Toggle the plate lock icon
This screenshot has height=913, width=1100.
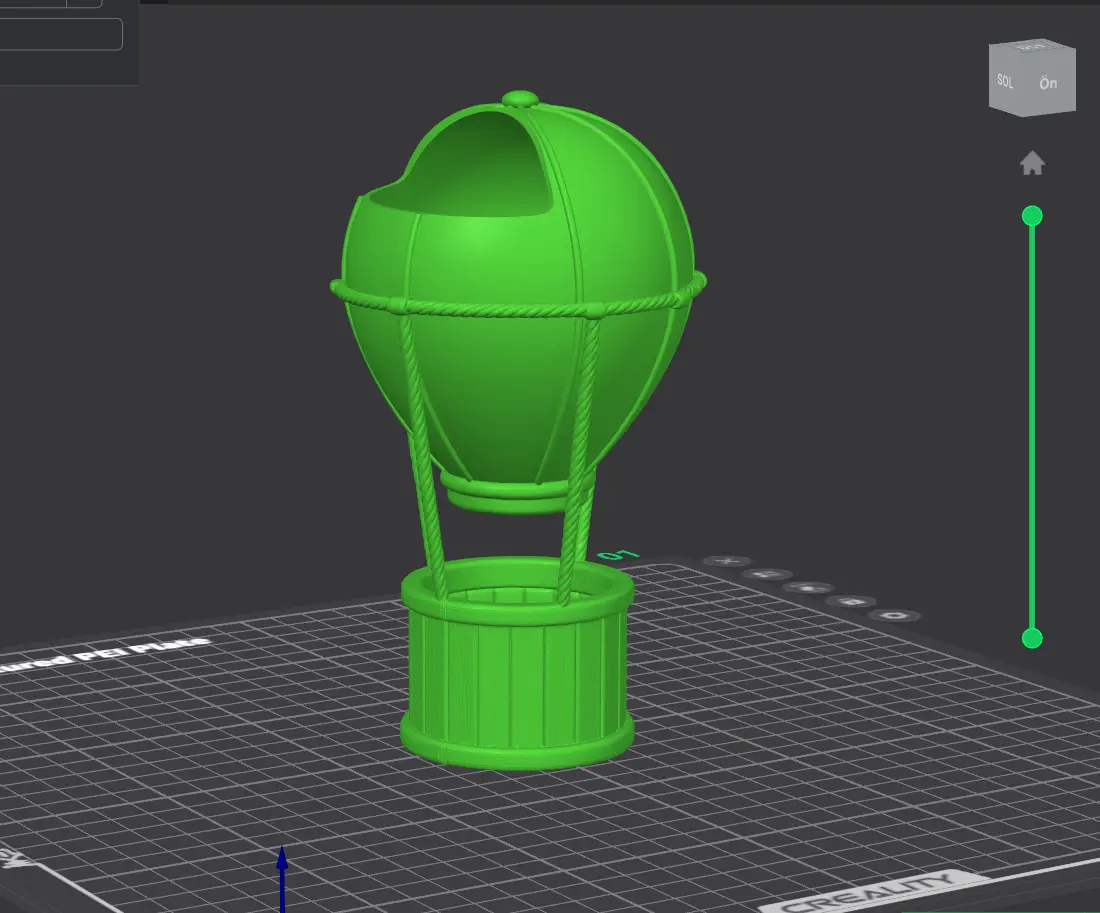click(850, 601)
